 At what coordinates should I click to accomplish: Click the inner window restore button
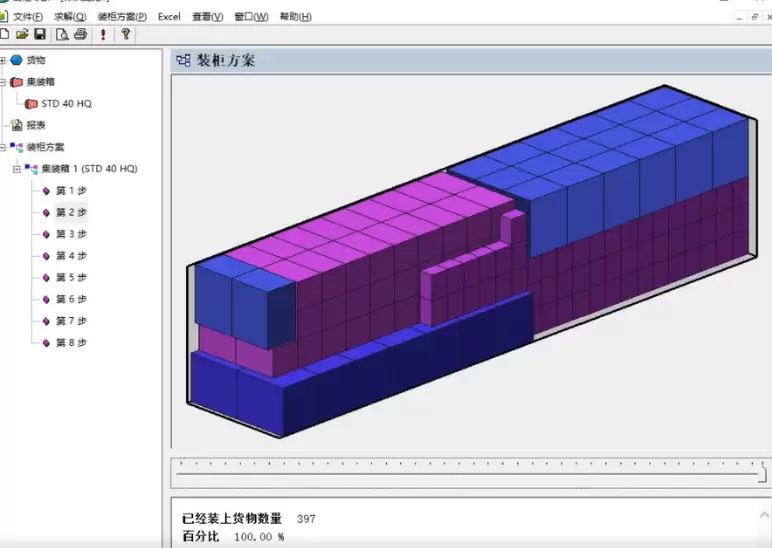coord(755,17)
